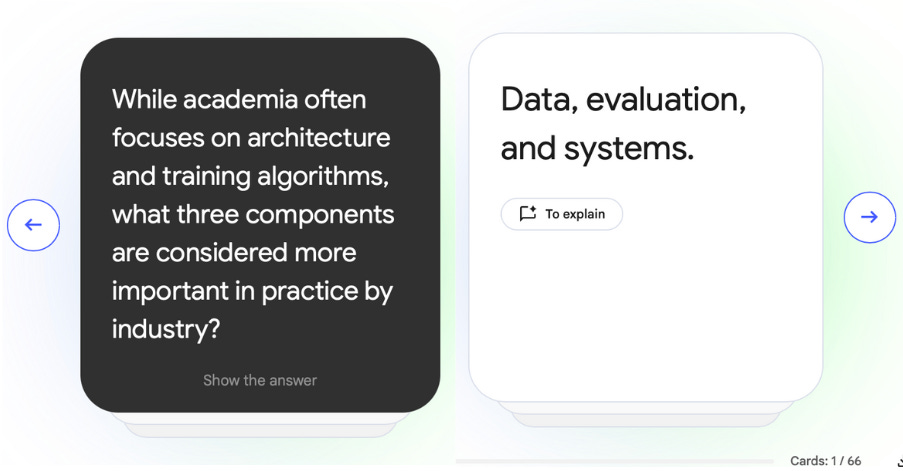Click the "Cards: 1 / 66" counter
This screenshot has width=903, height=471.
coord(825,461)
